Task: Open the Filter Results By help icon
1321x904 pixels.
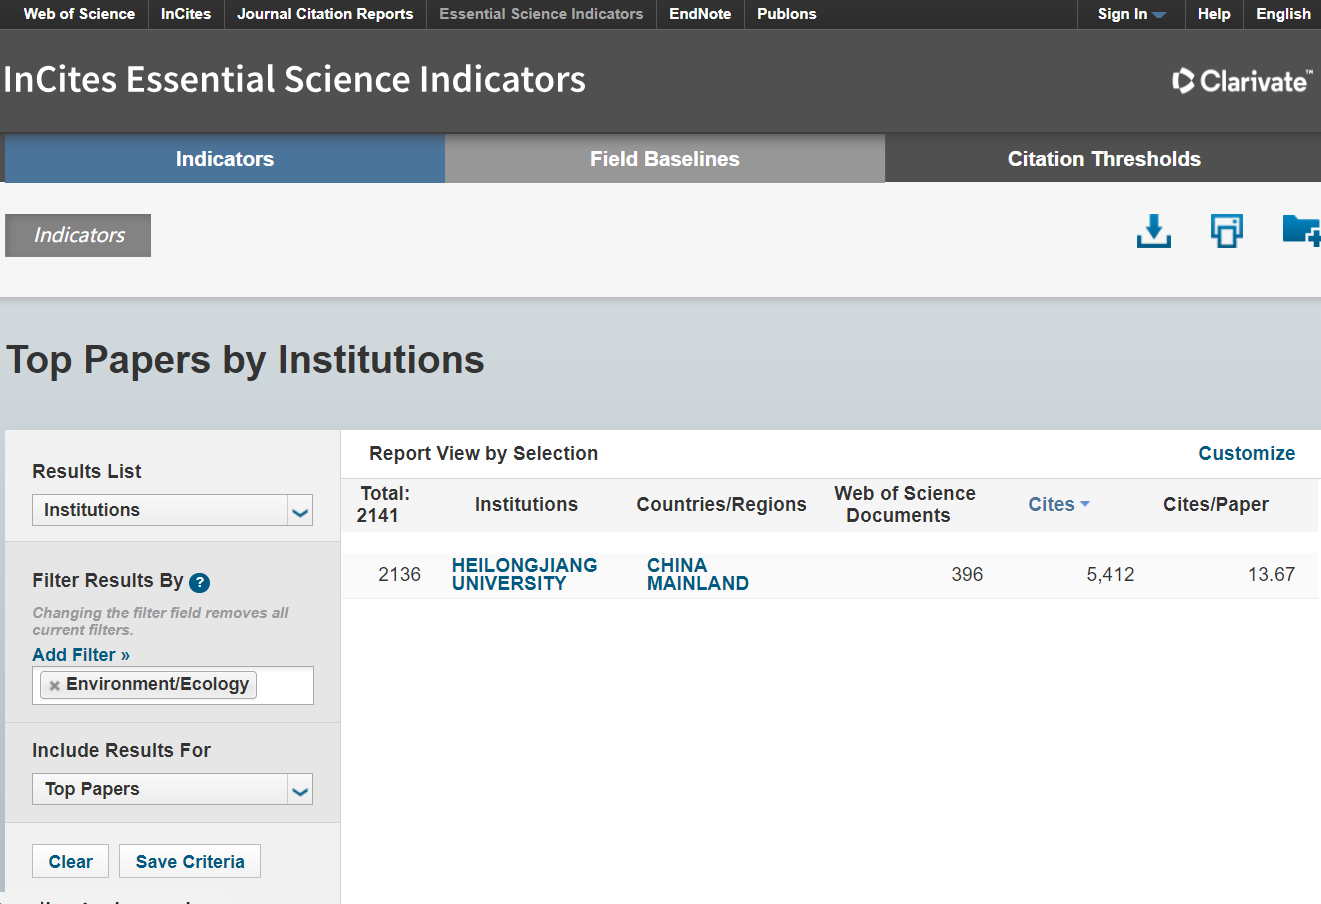Action: [200, 583]
